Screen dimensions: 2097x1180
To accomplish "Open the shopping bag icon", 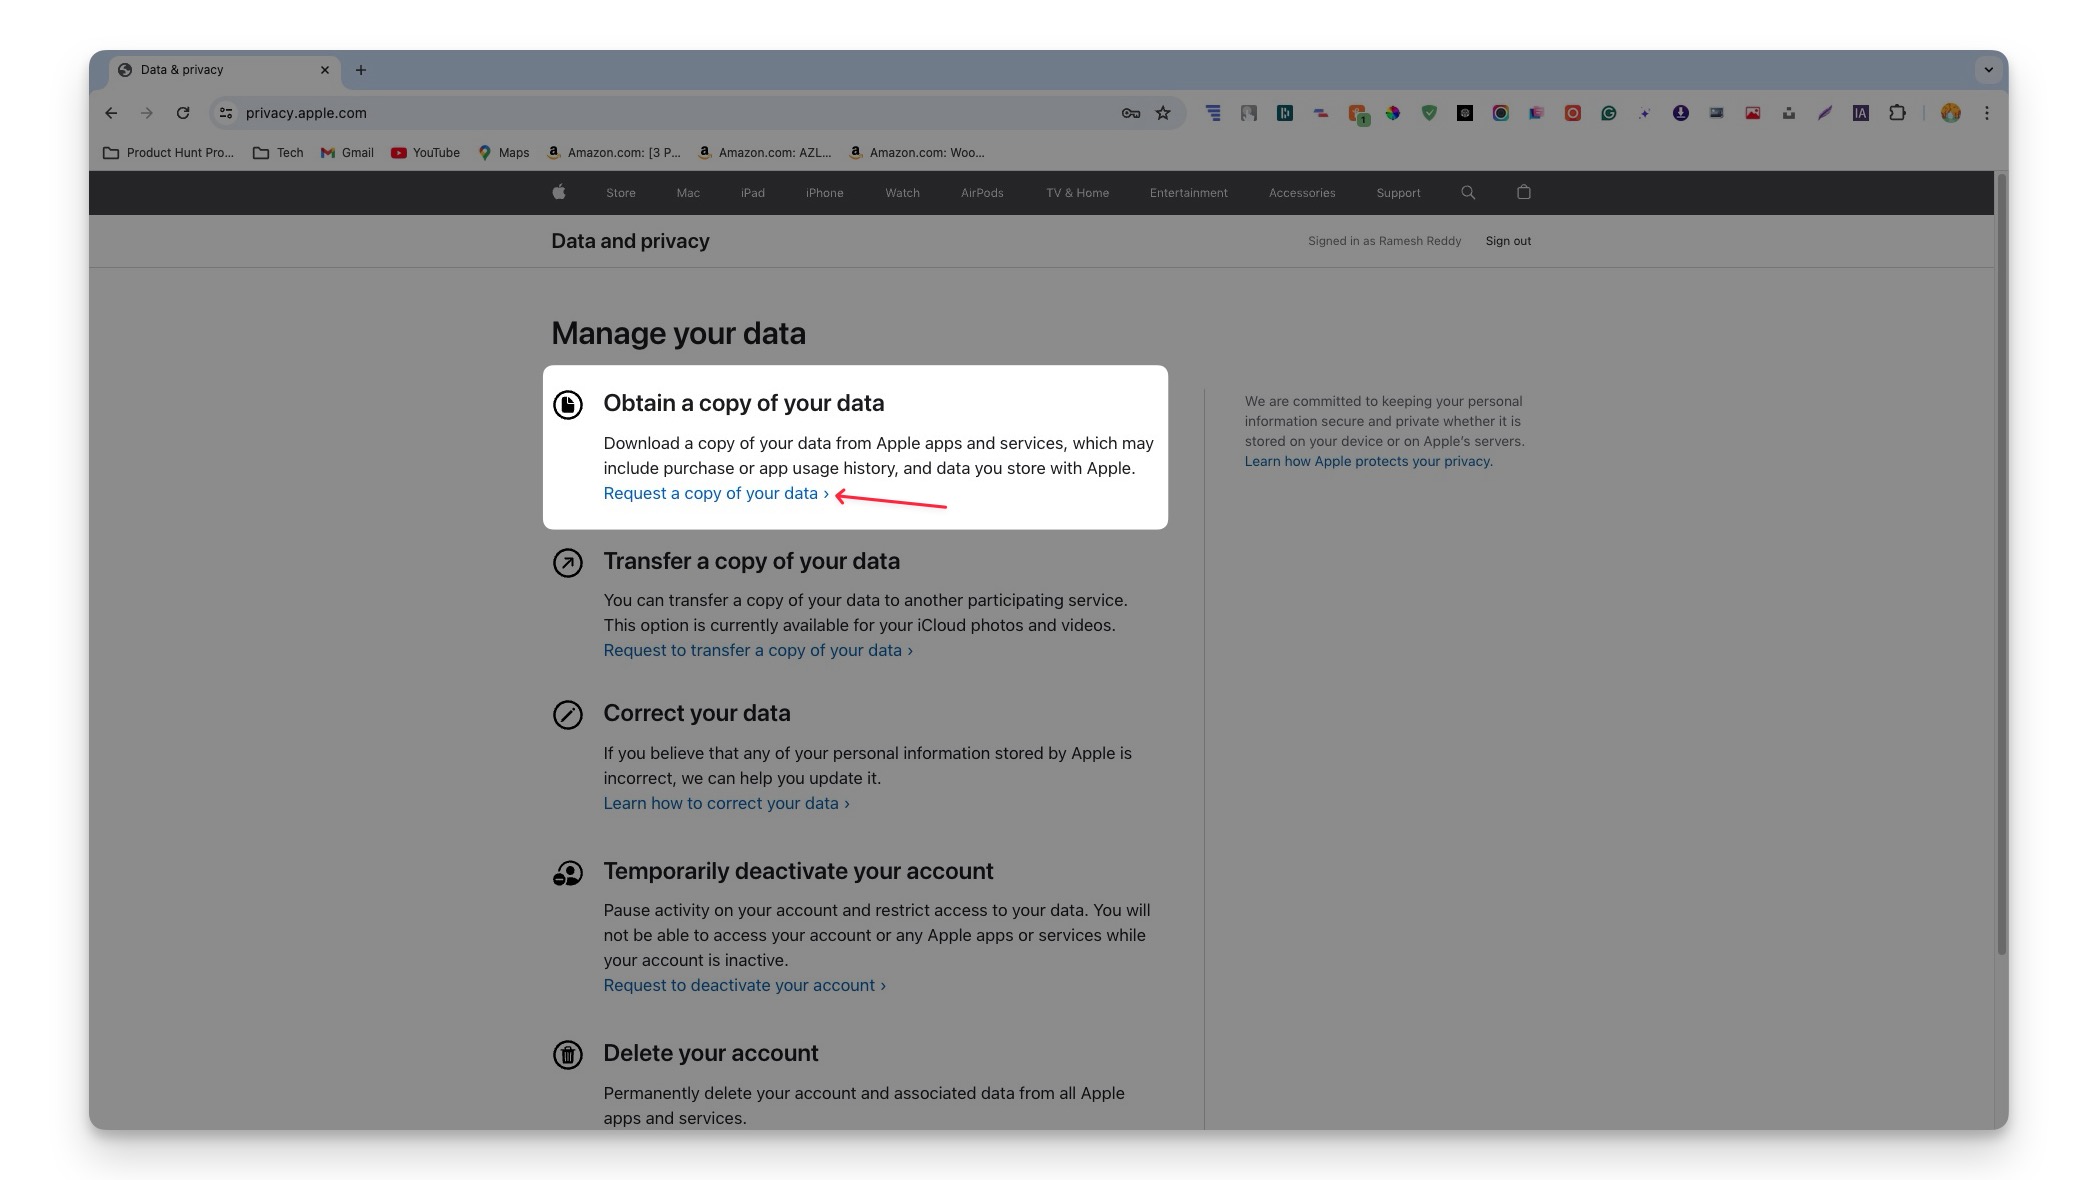I will (1524, 192).
